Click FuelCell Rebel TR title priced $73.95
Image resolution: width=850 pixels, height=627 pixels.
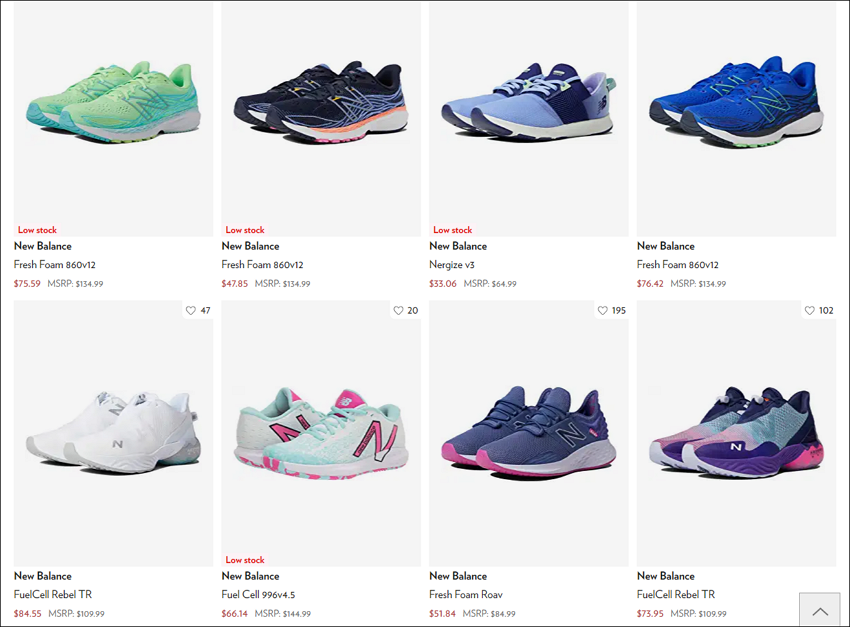click(676, 594)
